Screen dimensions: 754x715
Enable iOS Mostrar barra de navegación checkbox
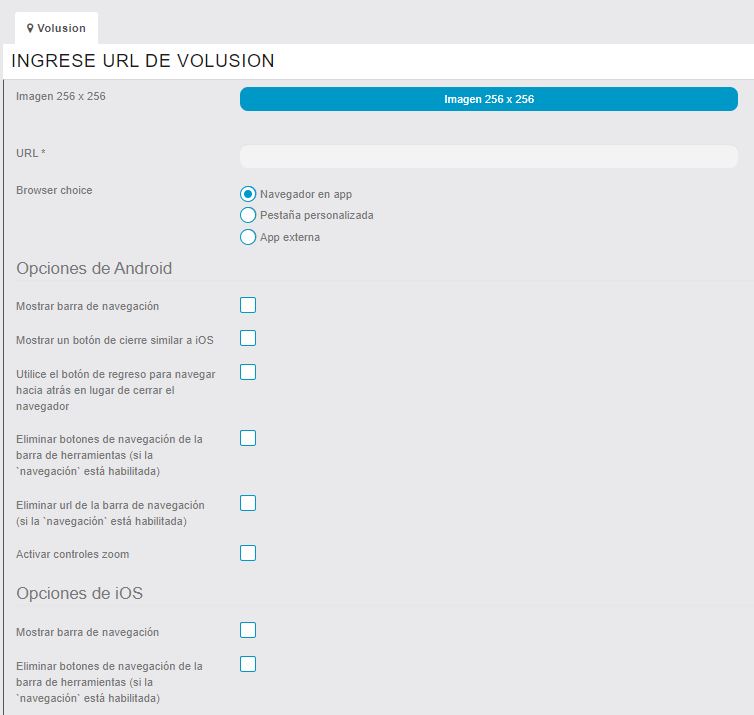248,630
